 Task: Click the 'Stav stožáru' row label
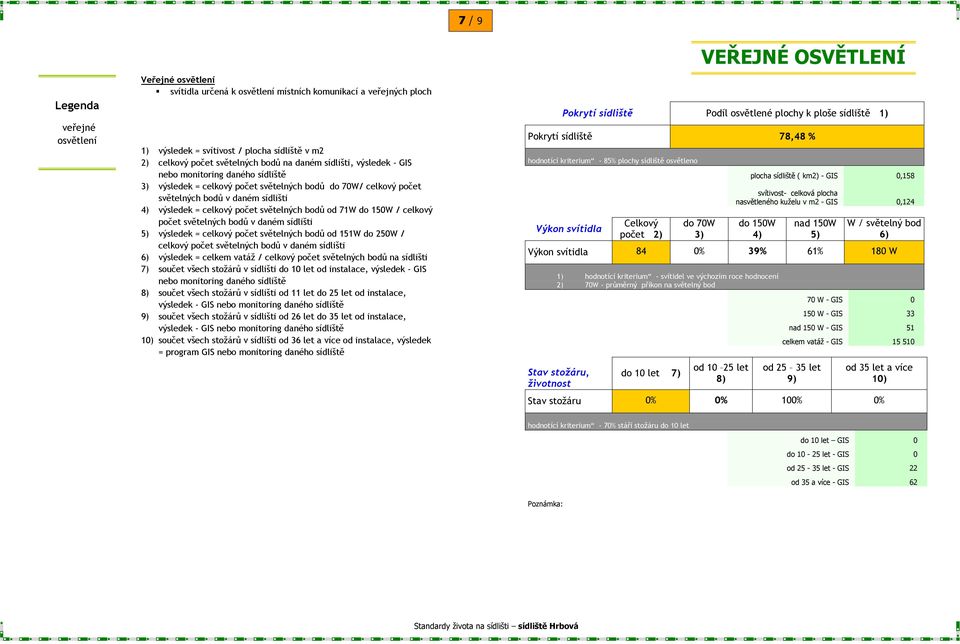click(554, 401)
